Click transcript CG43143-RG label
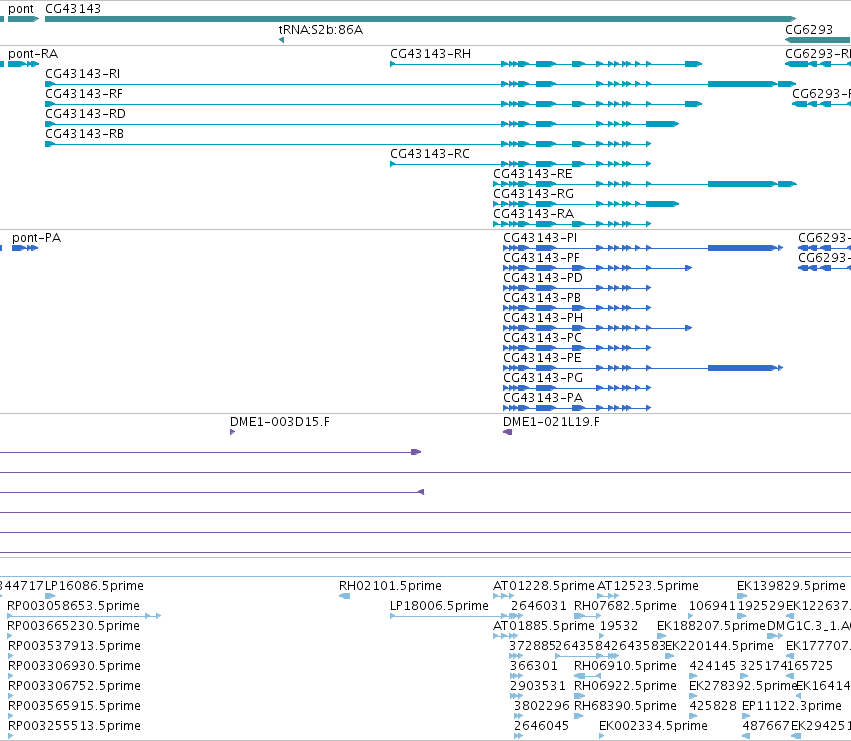This screenshot has width=851, height=741. tap(534, 194)
